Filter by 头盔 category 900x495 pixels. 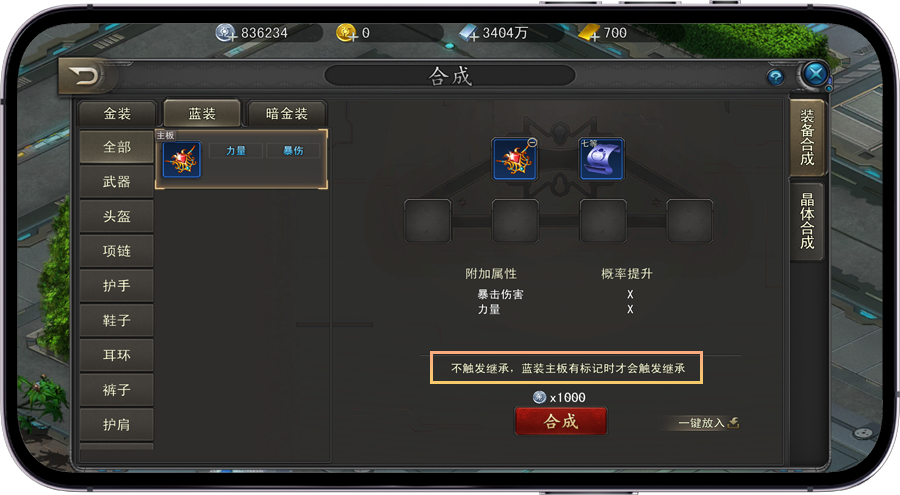[117, 216]
